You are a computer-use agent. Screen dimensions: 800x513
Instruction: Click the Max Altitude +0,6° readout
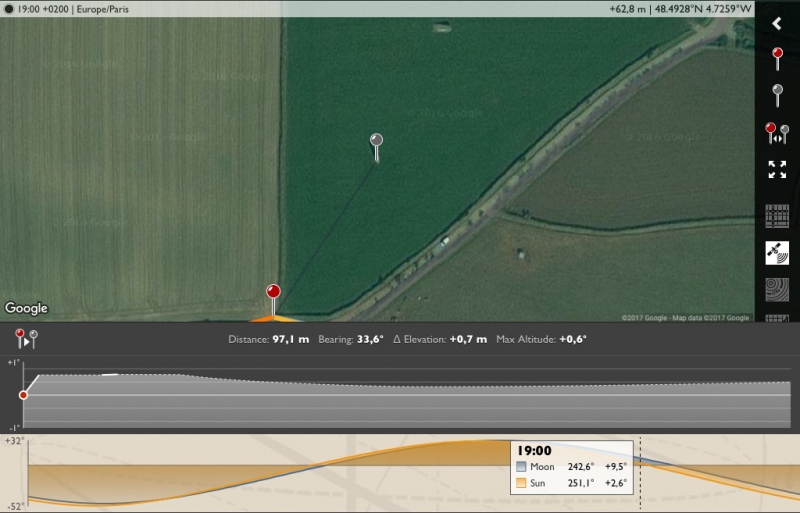click(541, 339)
